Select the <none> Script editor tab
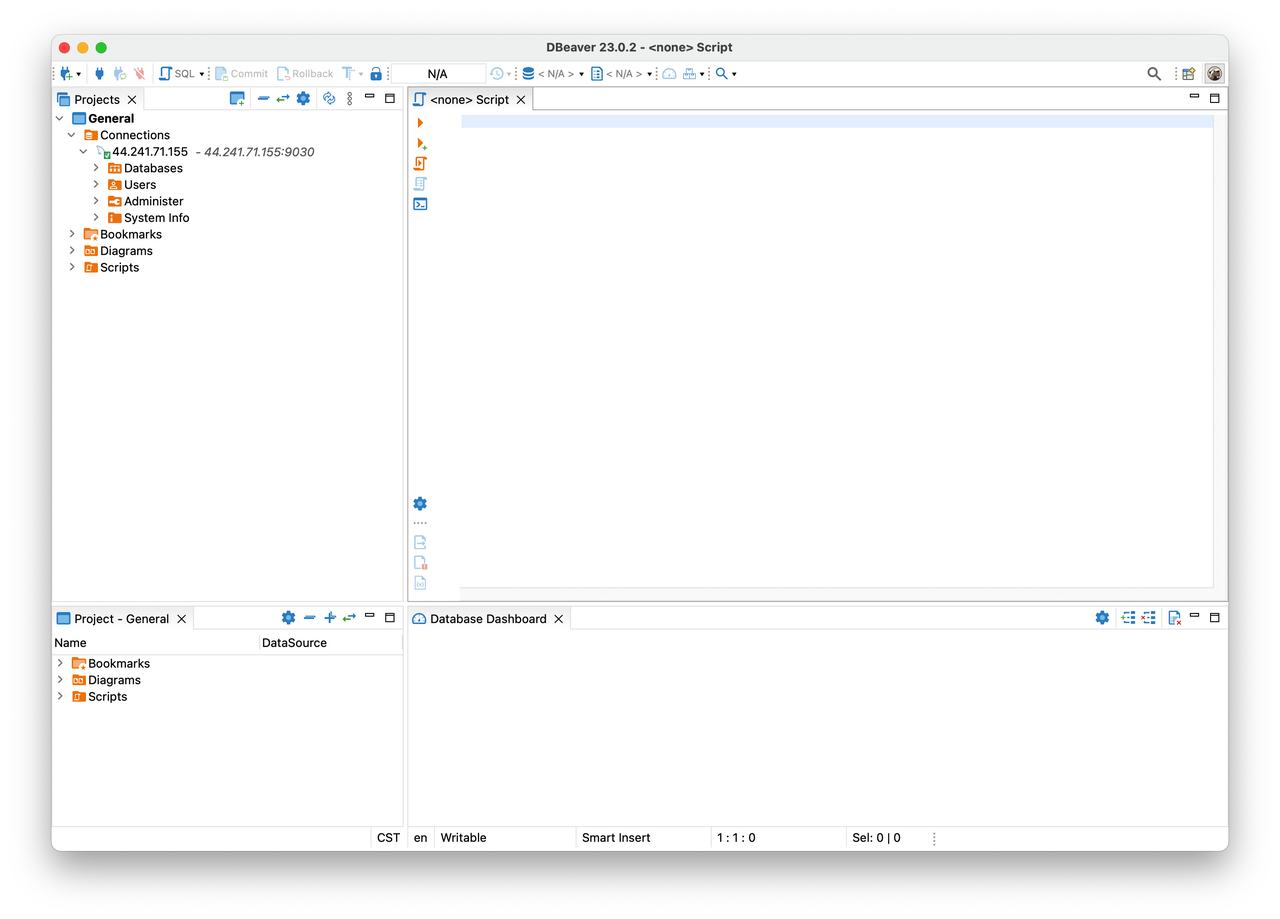1280x919 pixels. tap(472, 99)
